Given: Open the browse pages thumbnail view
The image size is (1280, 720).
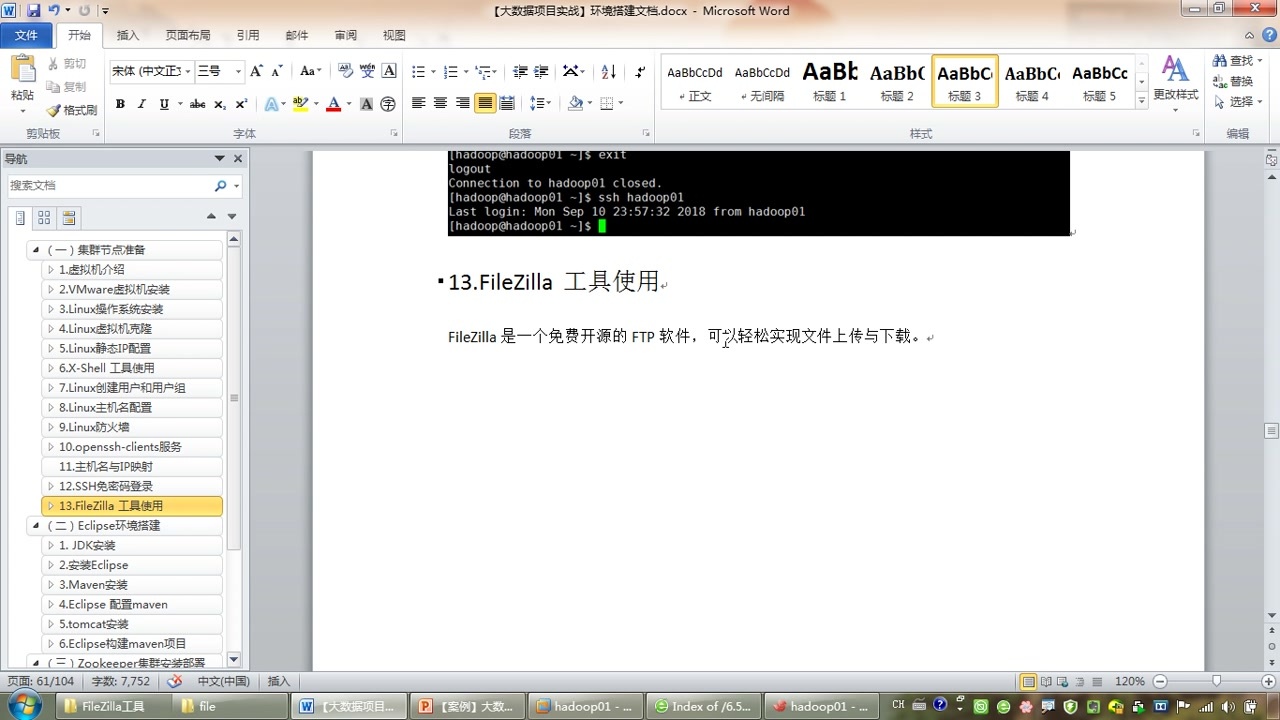Looking at the screenshot, I should [x=44, y=217].
